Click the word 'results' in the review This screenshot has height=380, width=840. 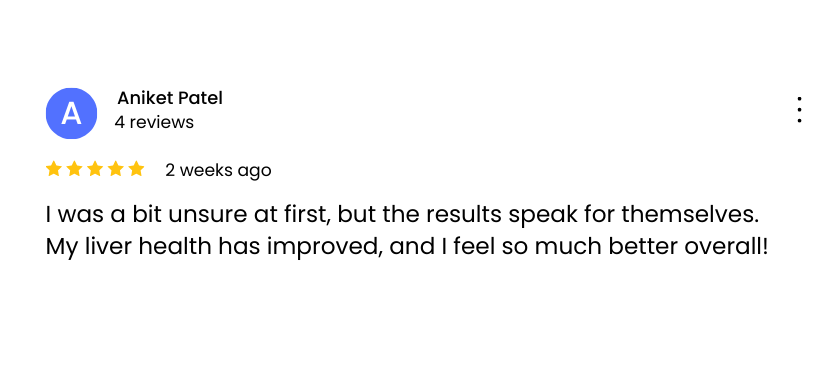click(x=465, y=215)
